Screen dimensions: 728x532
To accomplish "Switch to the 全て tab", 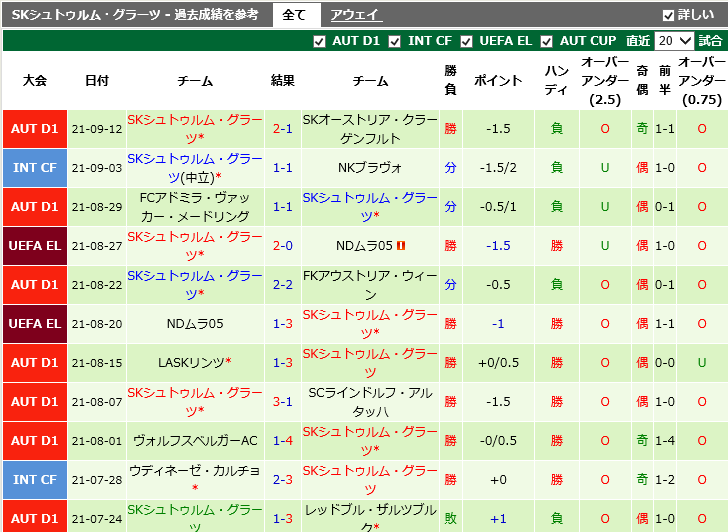I will [x=296, y=15].
